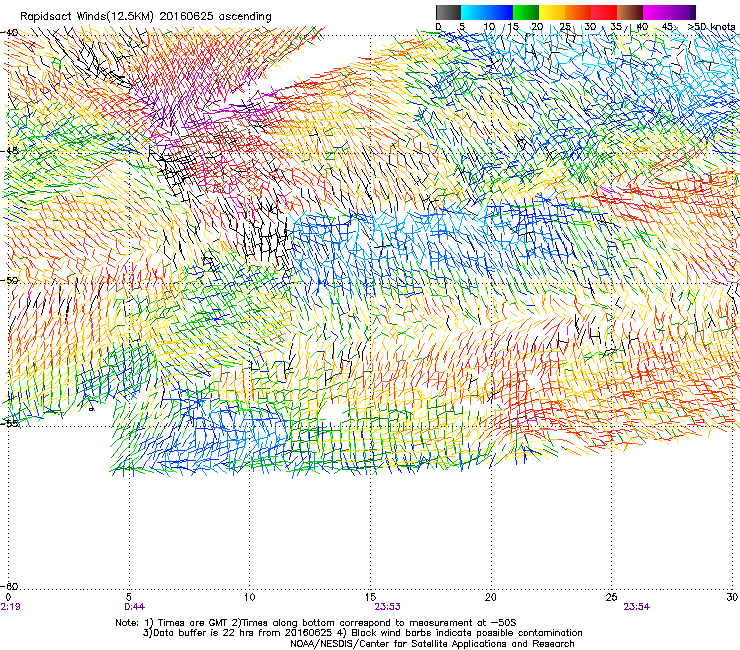Select the '25' longitude label on bottom axis
Screen dimensions: 740x650
pos(611,597)
